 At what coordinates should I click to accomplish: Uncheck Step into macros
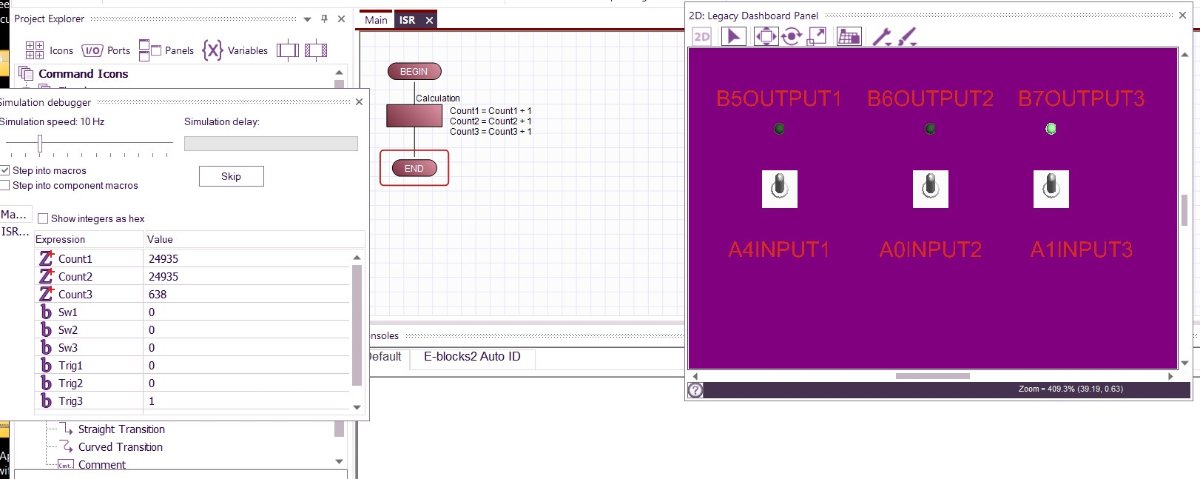tap(5, 171)
